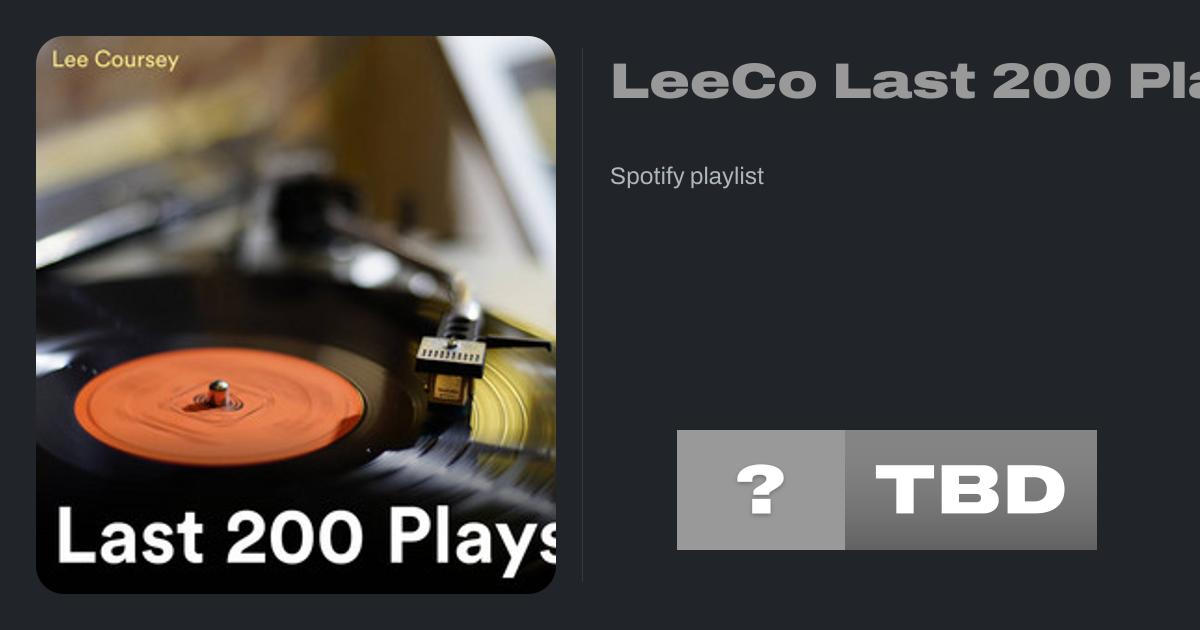Click the Spotify playlist subtitle
The height and width of the screenshot is (630, 1200).
[687, 177]
